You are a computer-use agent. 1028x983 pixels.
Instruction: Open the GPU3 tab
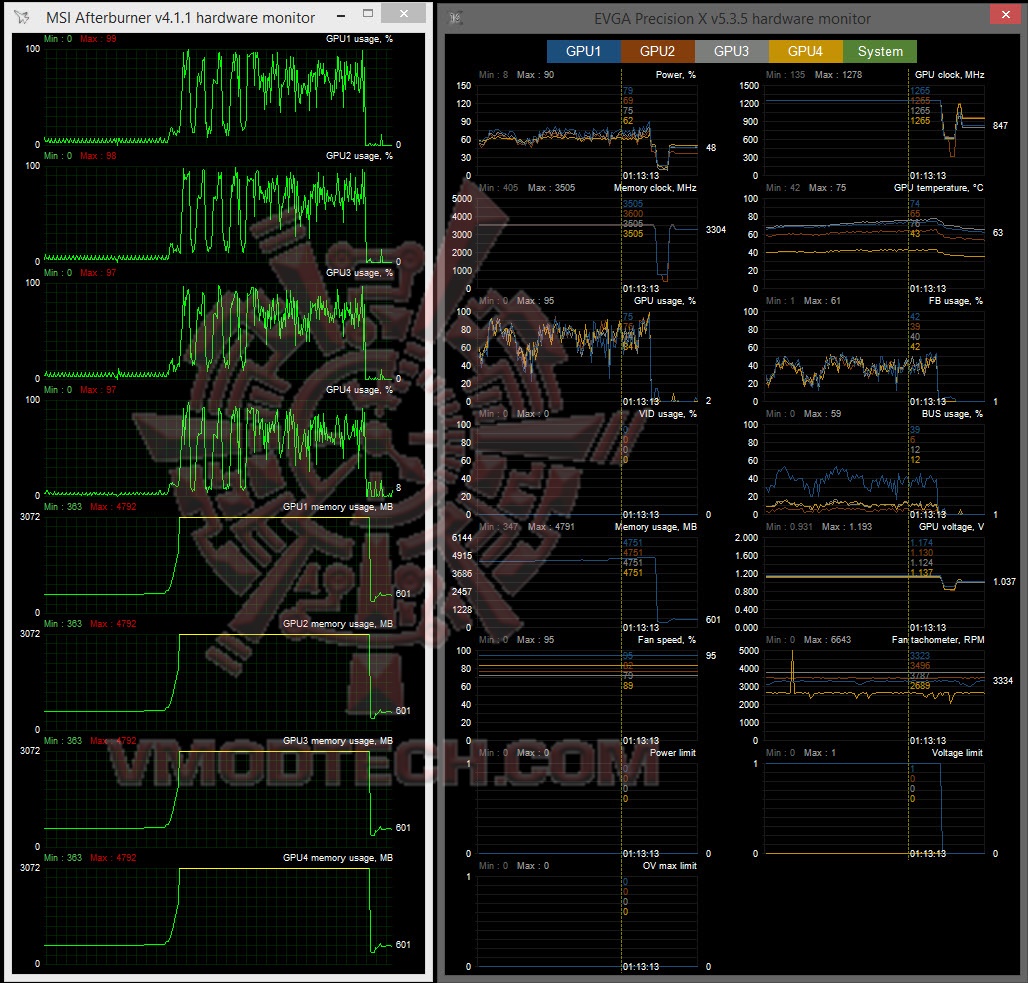tap(732, 51)
